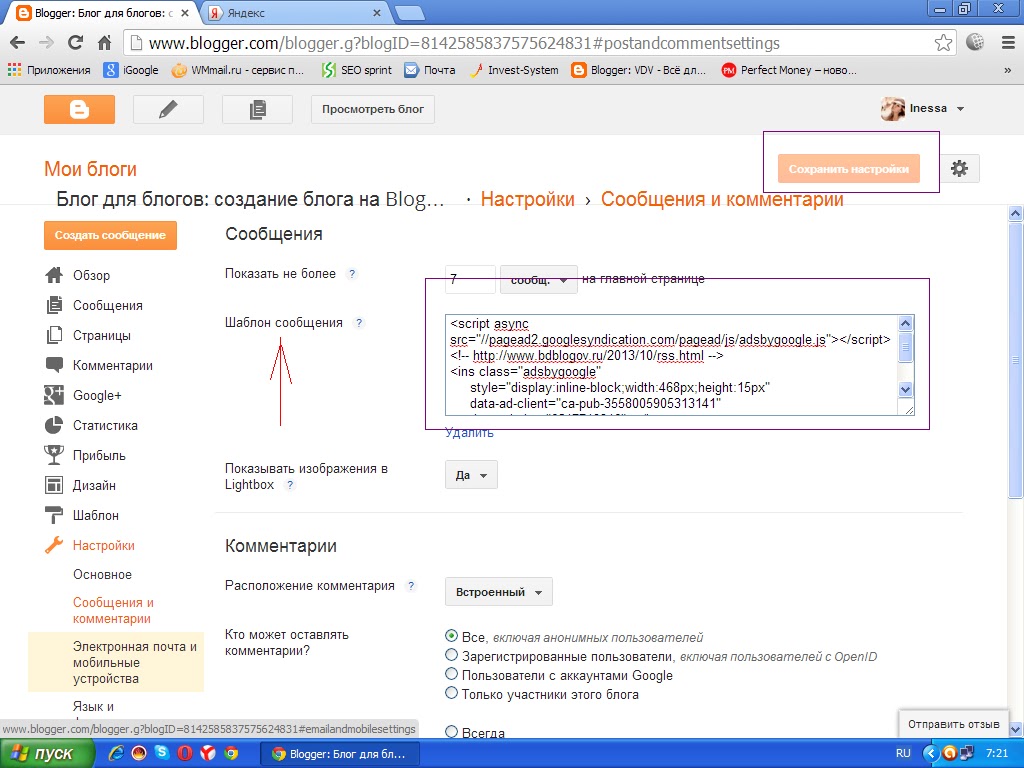Viewport: 1024px width, 768px height.
Task: Click the pencil new post icon
Action: click(x=168, y=109)
